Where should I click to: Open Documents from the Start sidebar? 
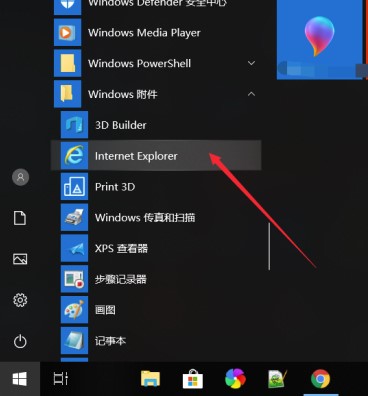(x=20, y=218)
